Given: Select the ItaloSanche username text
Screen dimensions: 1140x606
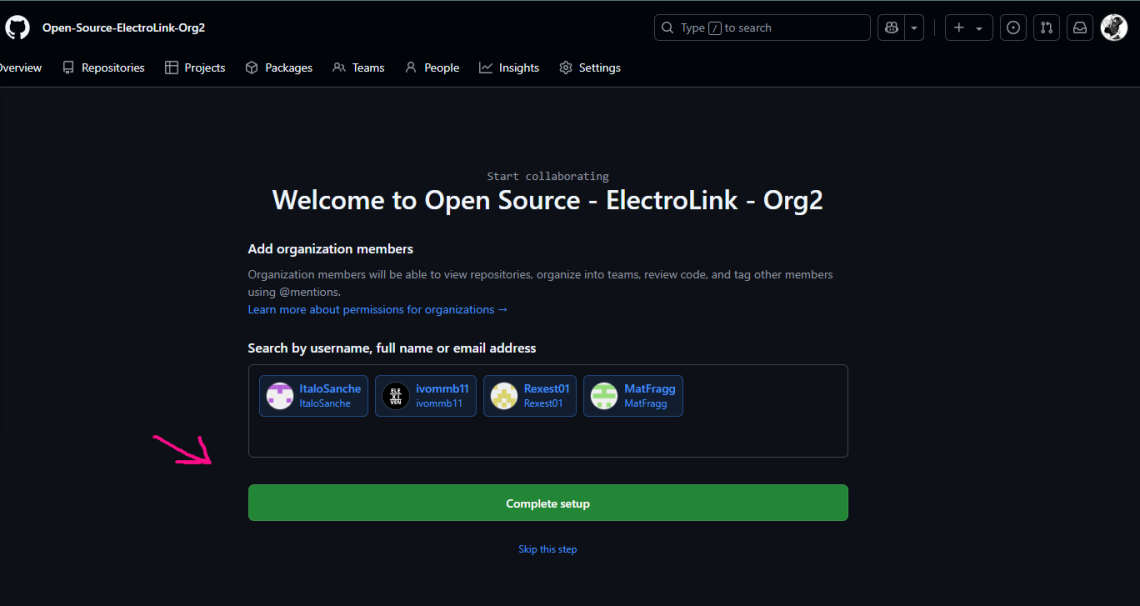Looking at the screenshot, I should coord(330,389).
